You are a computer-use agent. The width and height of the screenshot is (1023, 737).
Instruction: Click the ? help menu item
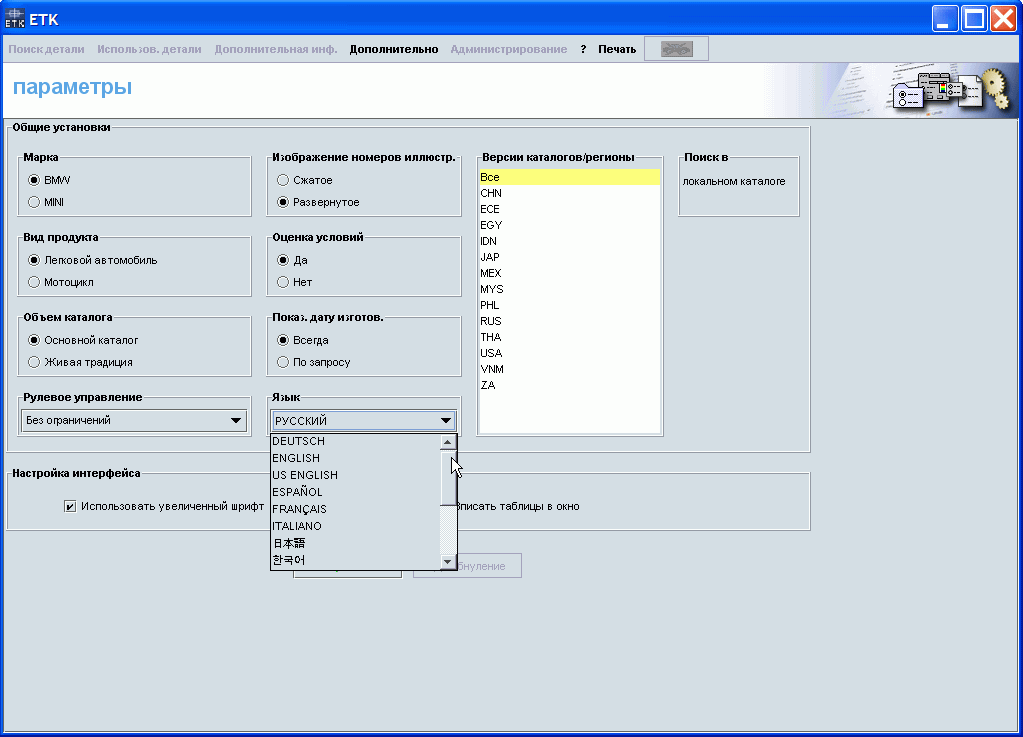pos(583,49)
